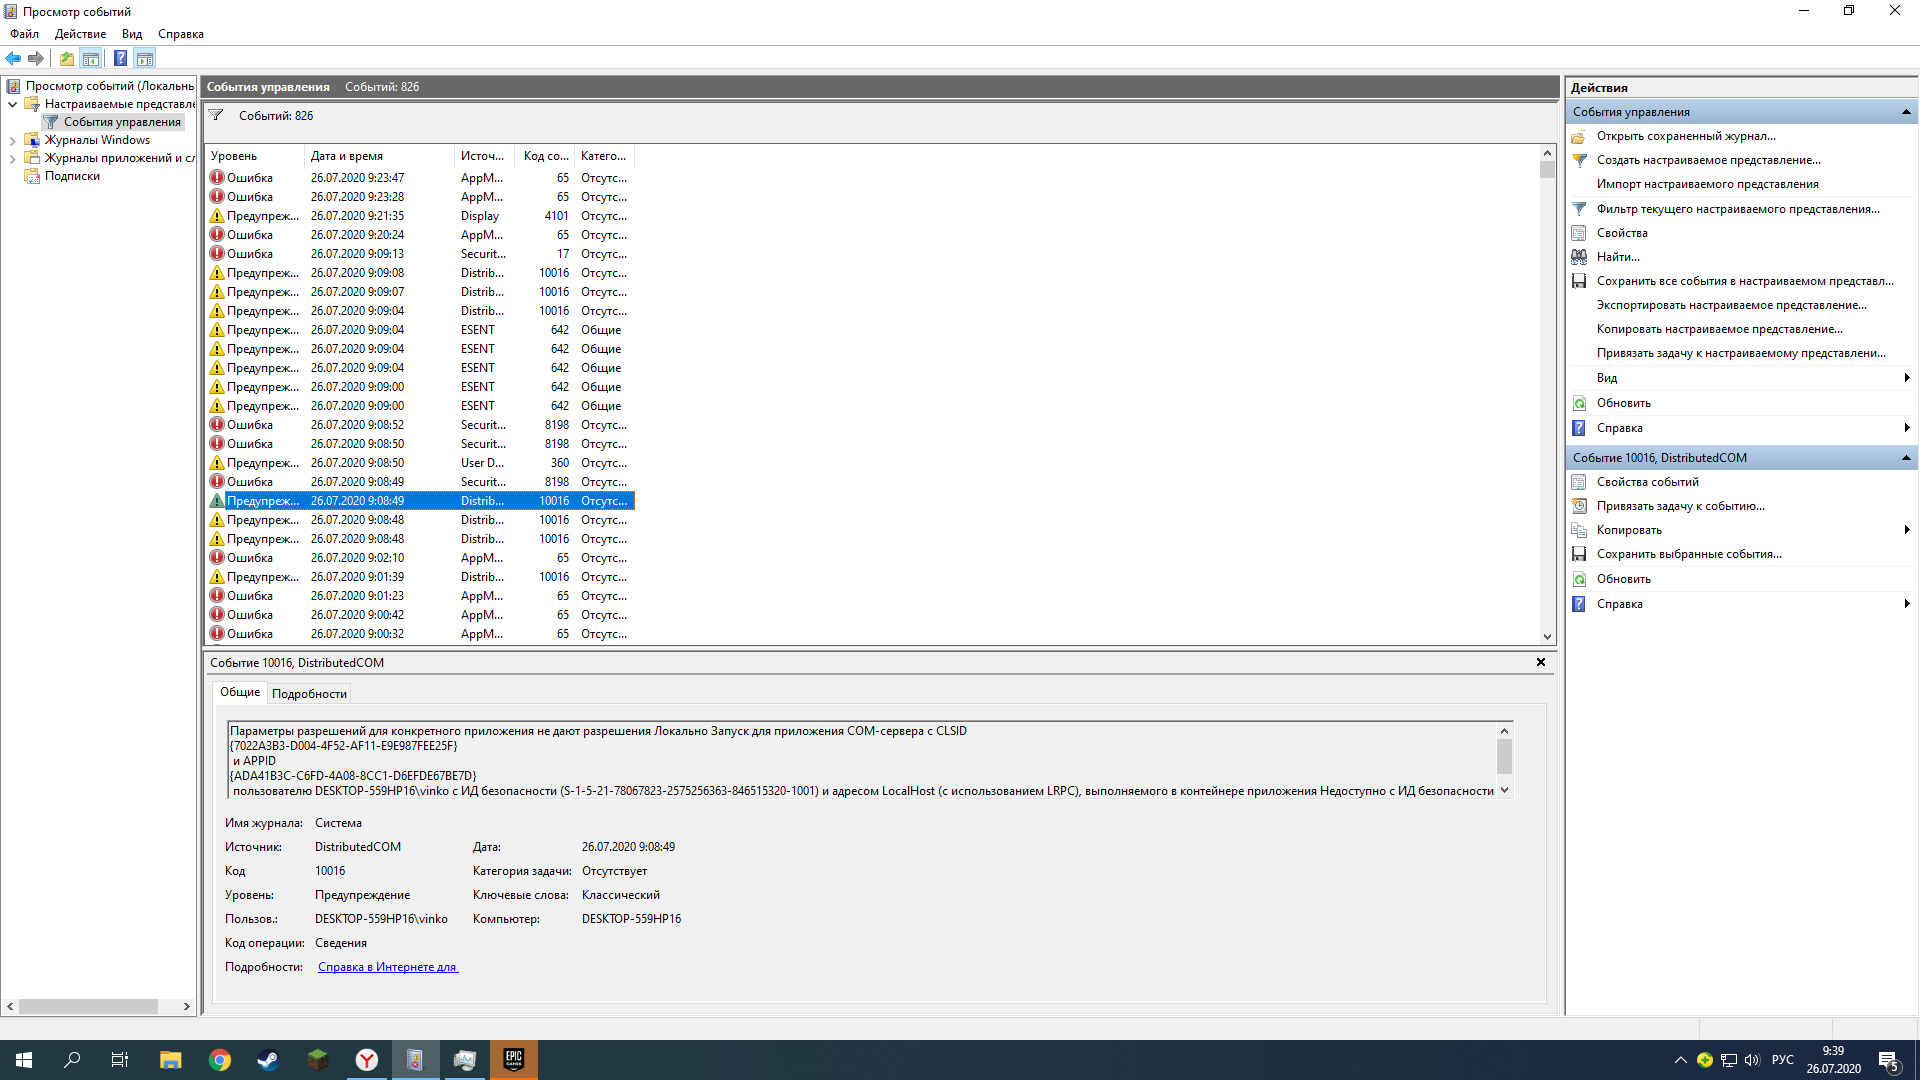The height and width of the screenshot is (1080, 1920).
Task: Open the Действие menu
Action: 80,34
